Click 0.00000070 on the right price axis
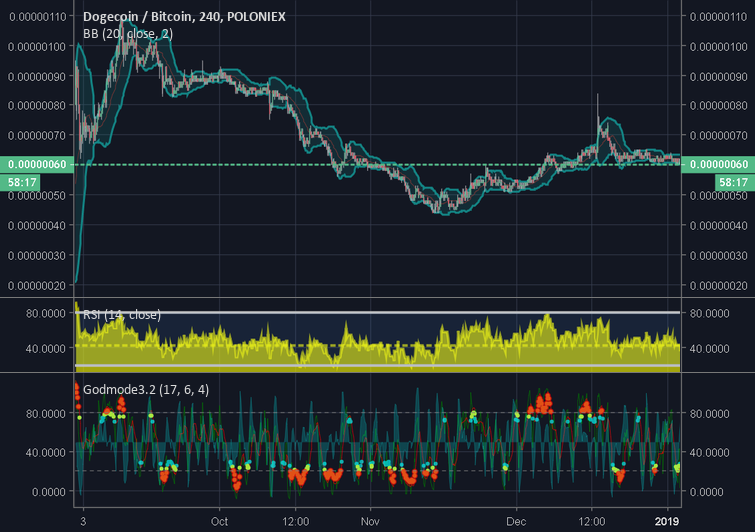755x532 pixels. (x=718, y=135)
